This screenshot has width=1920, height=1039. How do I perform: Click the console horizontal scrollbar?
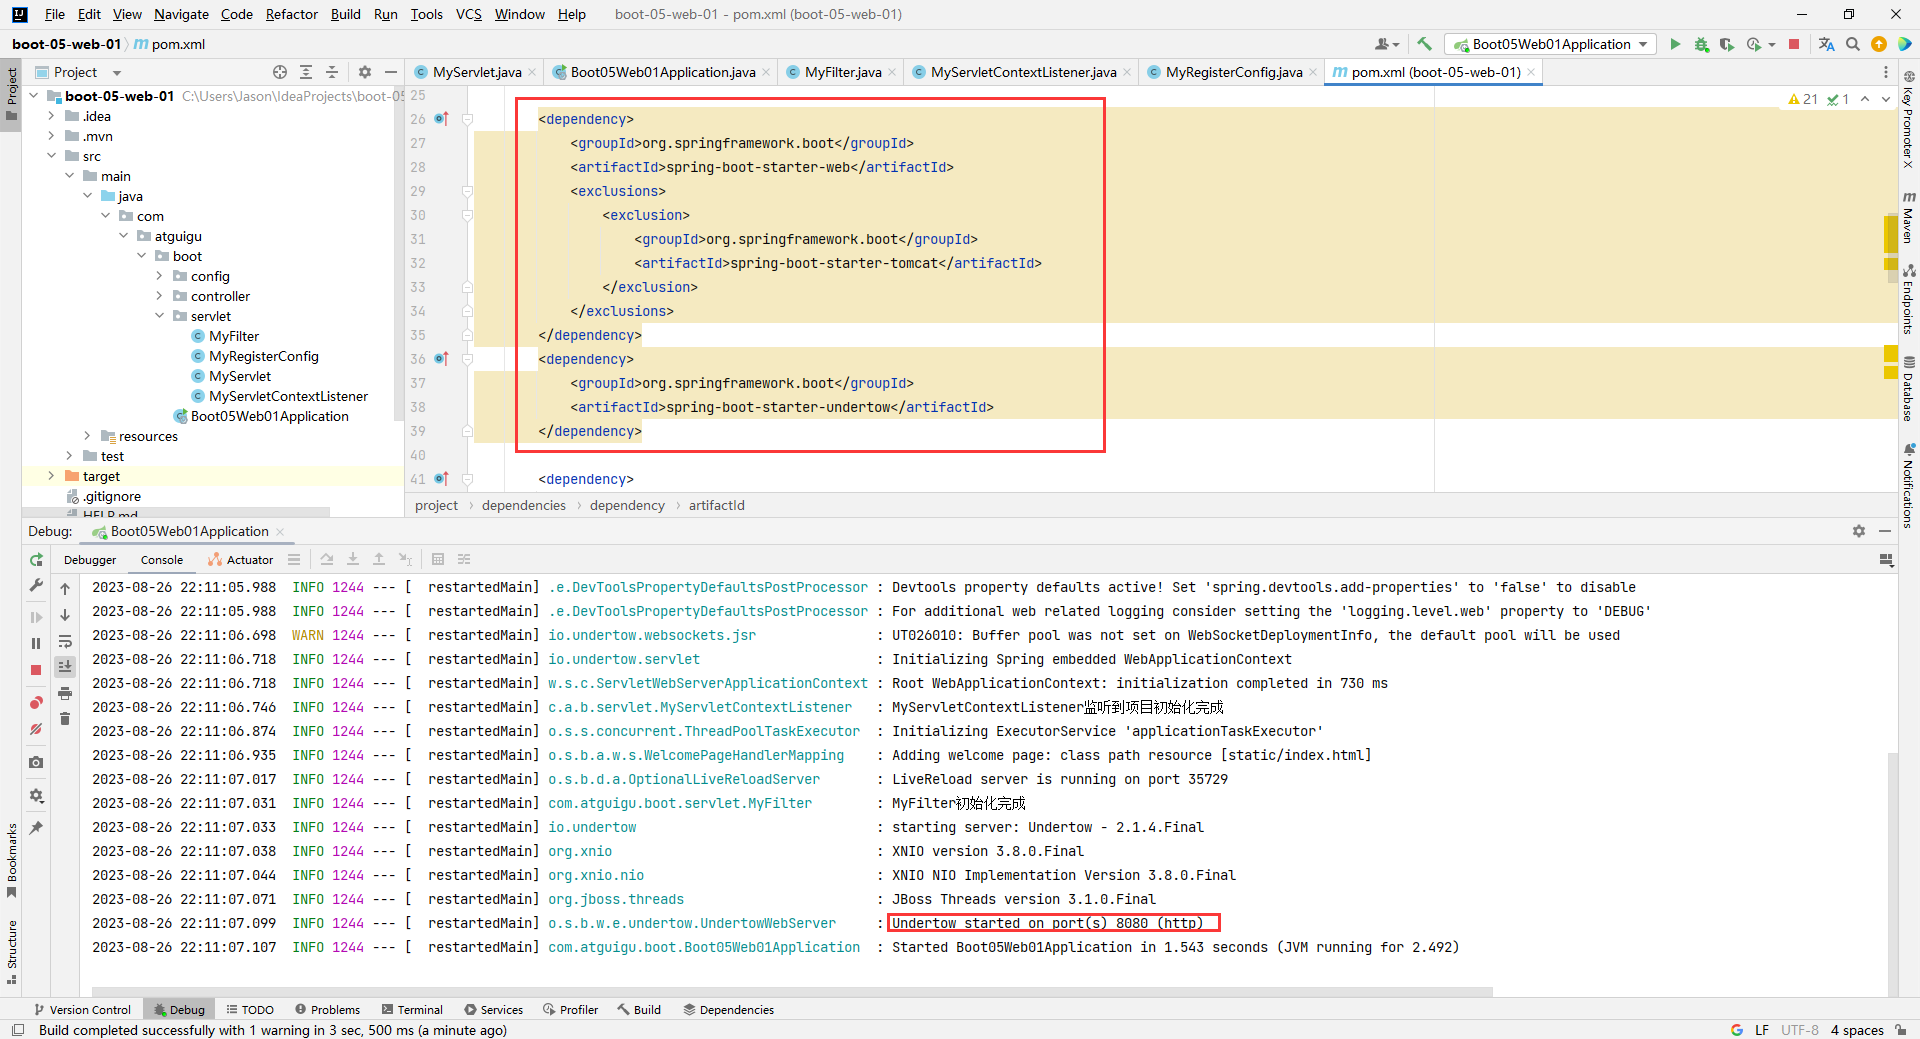tap(790, 992)
